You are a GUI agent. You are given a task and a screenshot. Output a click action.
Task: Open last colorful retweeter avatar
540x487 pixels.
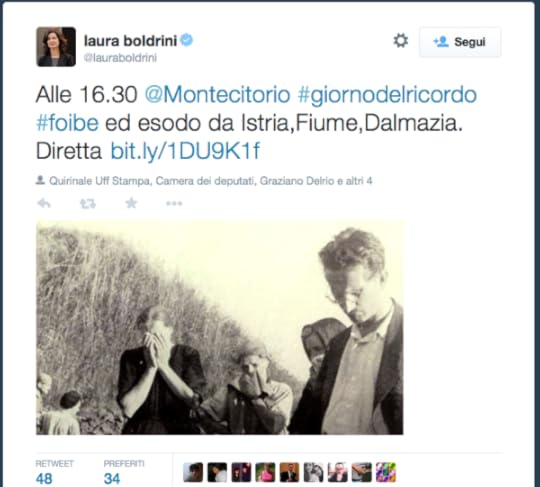pos(386,472)
